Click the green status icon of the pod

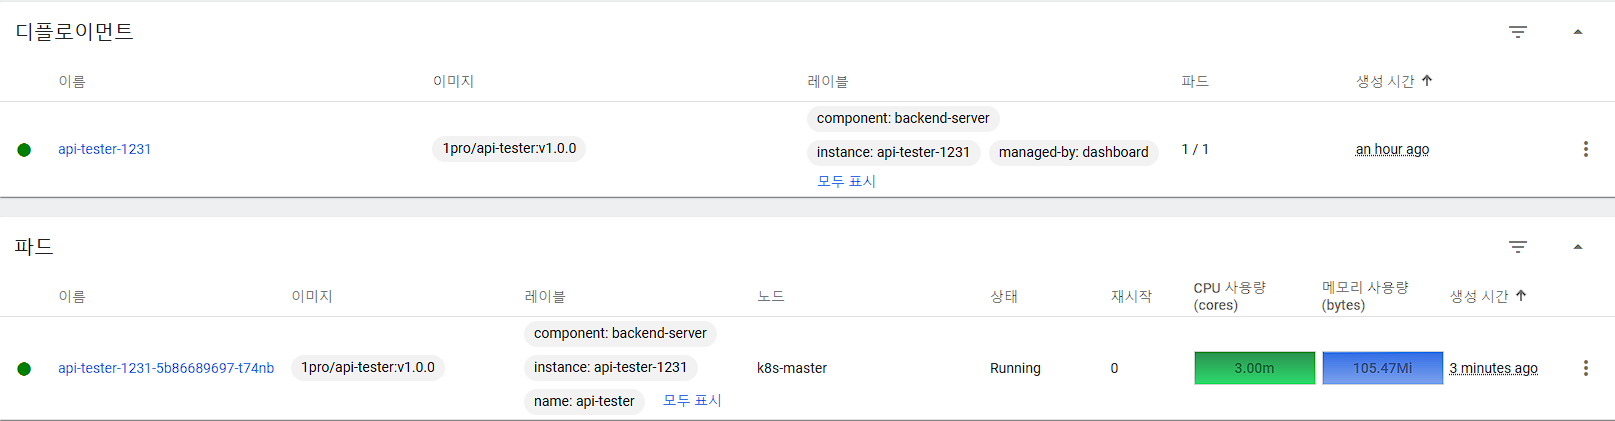pos(24,369)
